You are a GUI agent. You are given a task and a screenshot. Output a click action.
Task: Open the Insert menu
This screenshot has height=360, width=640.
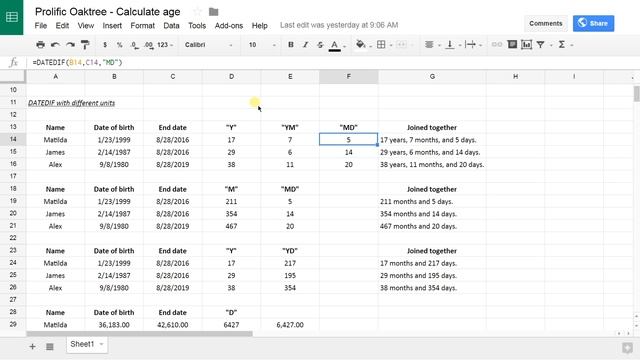coord(112,25)
